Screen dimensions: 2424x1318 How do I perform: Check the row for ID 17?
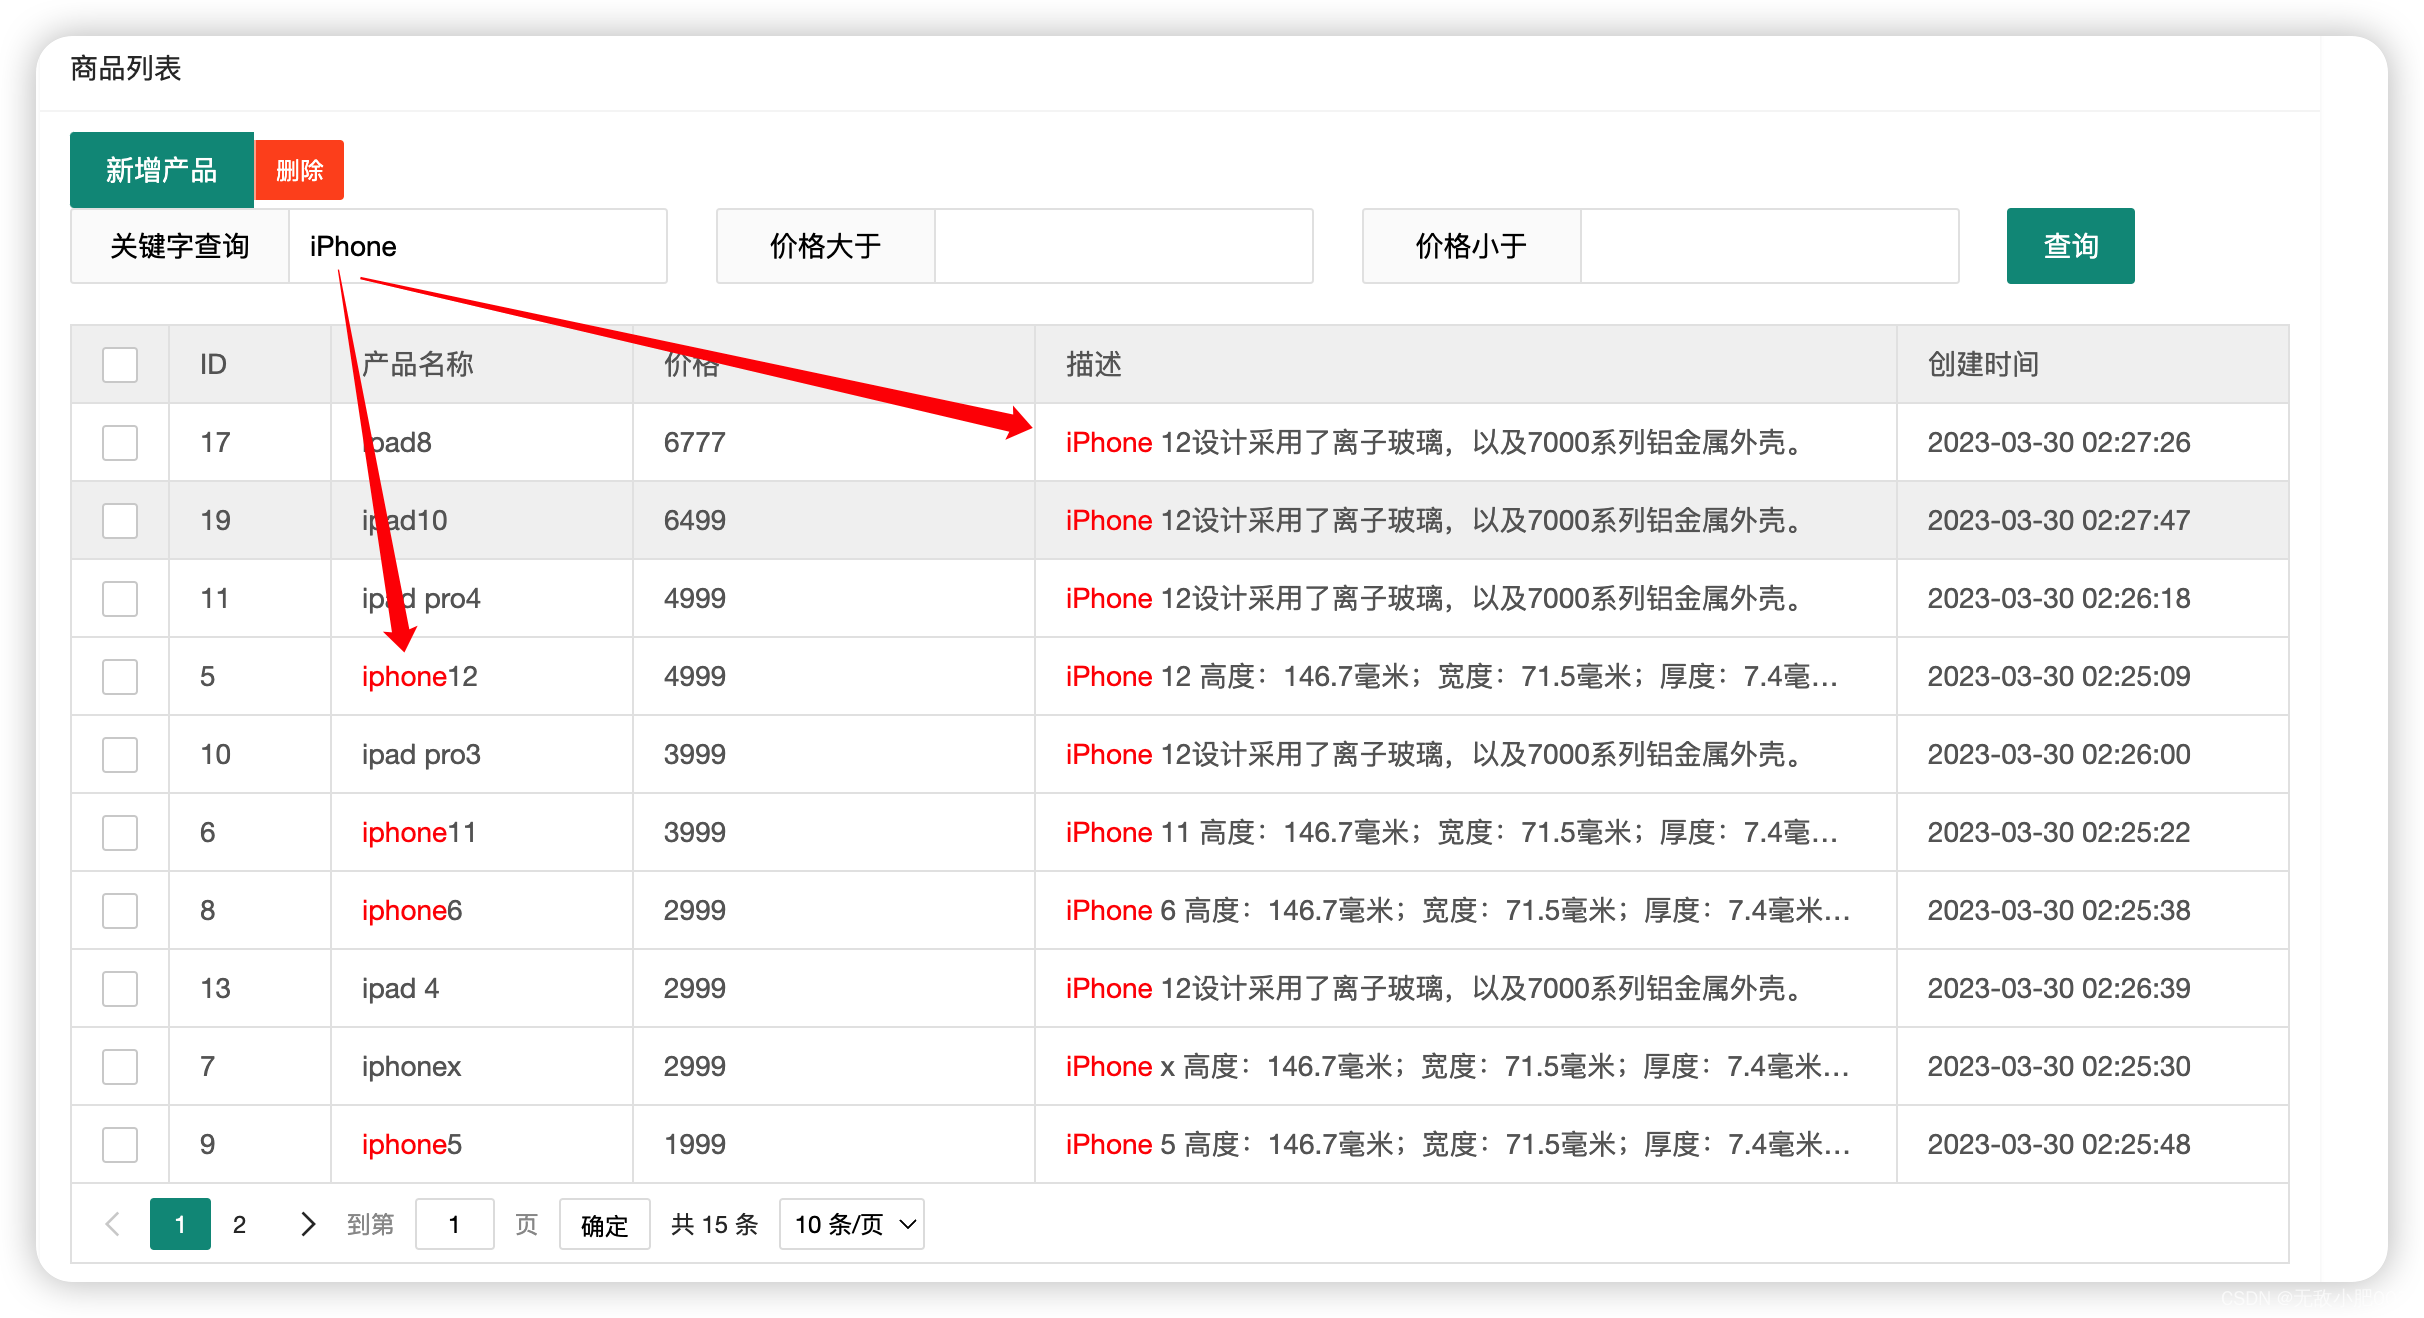click(120, 443)
